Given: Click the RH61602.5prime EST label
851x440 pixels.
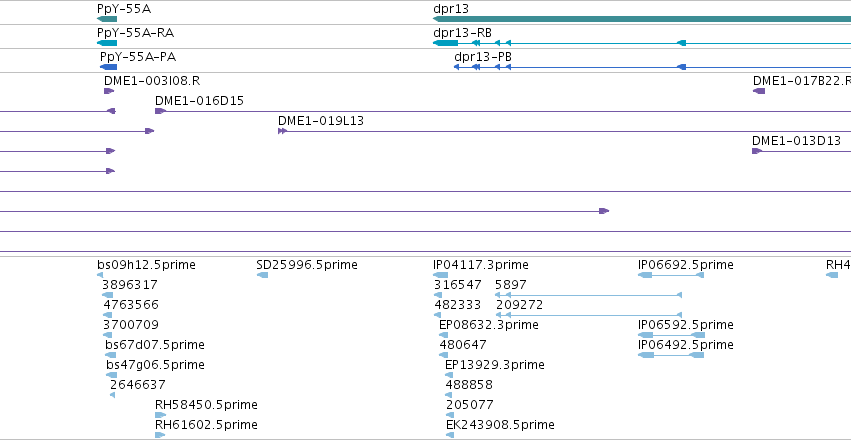Looking at the screenshot, I should tap(206, 425).
